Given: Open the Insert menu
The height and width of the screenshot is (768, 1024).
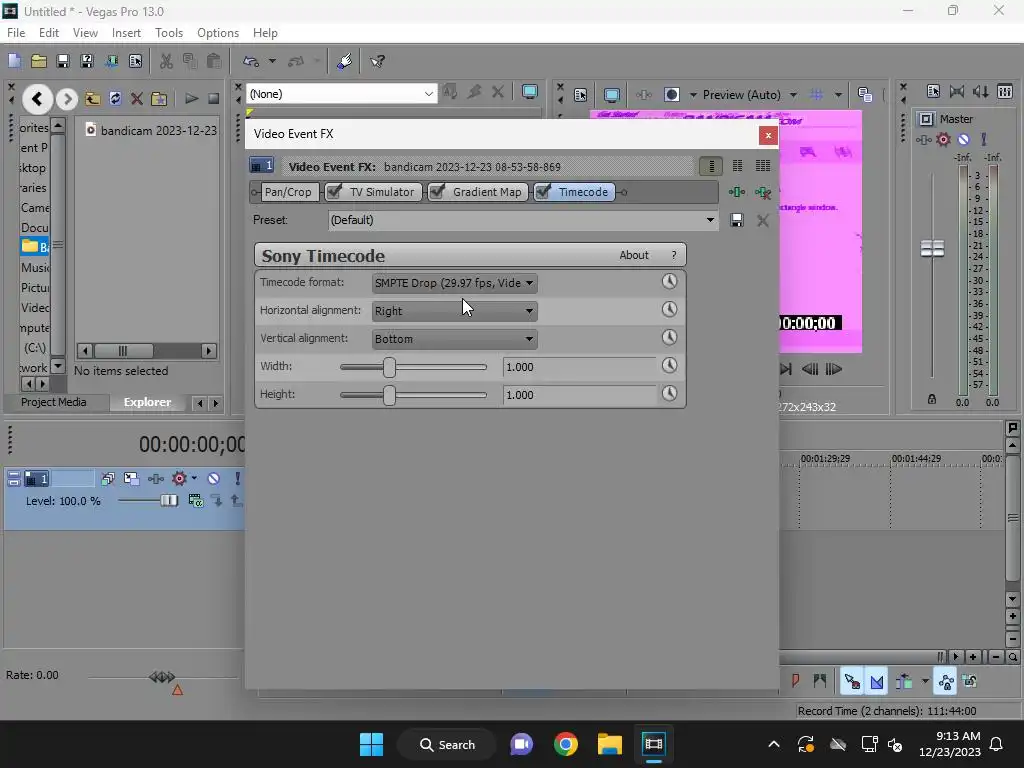Looking at the screenshot, I should tap(126, 33).
